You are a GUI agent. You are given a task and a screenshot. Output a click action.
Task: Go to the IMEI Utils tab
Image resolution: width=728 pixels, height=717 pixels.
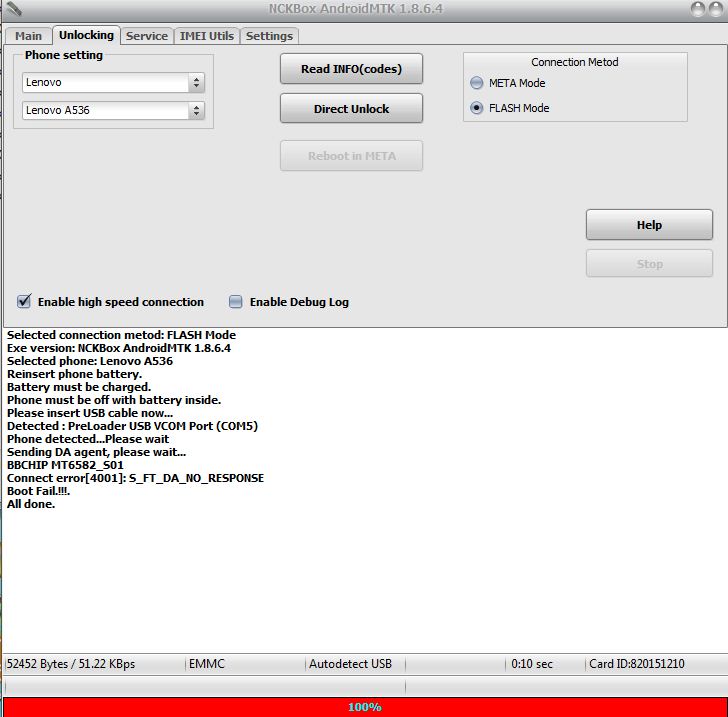pyautogui.click(x=207, y=36)
